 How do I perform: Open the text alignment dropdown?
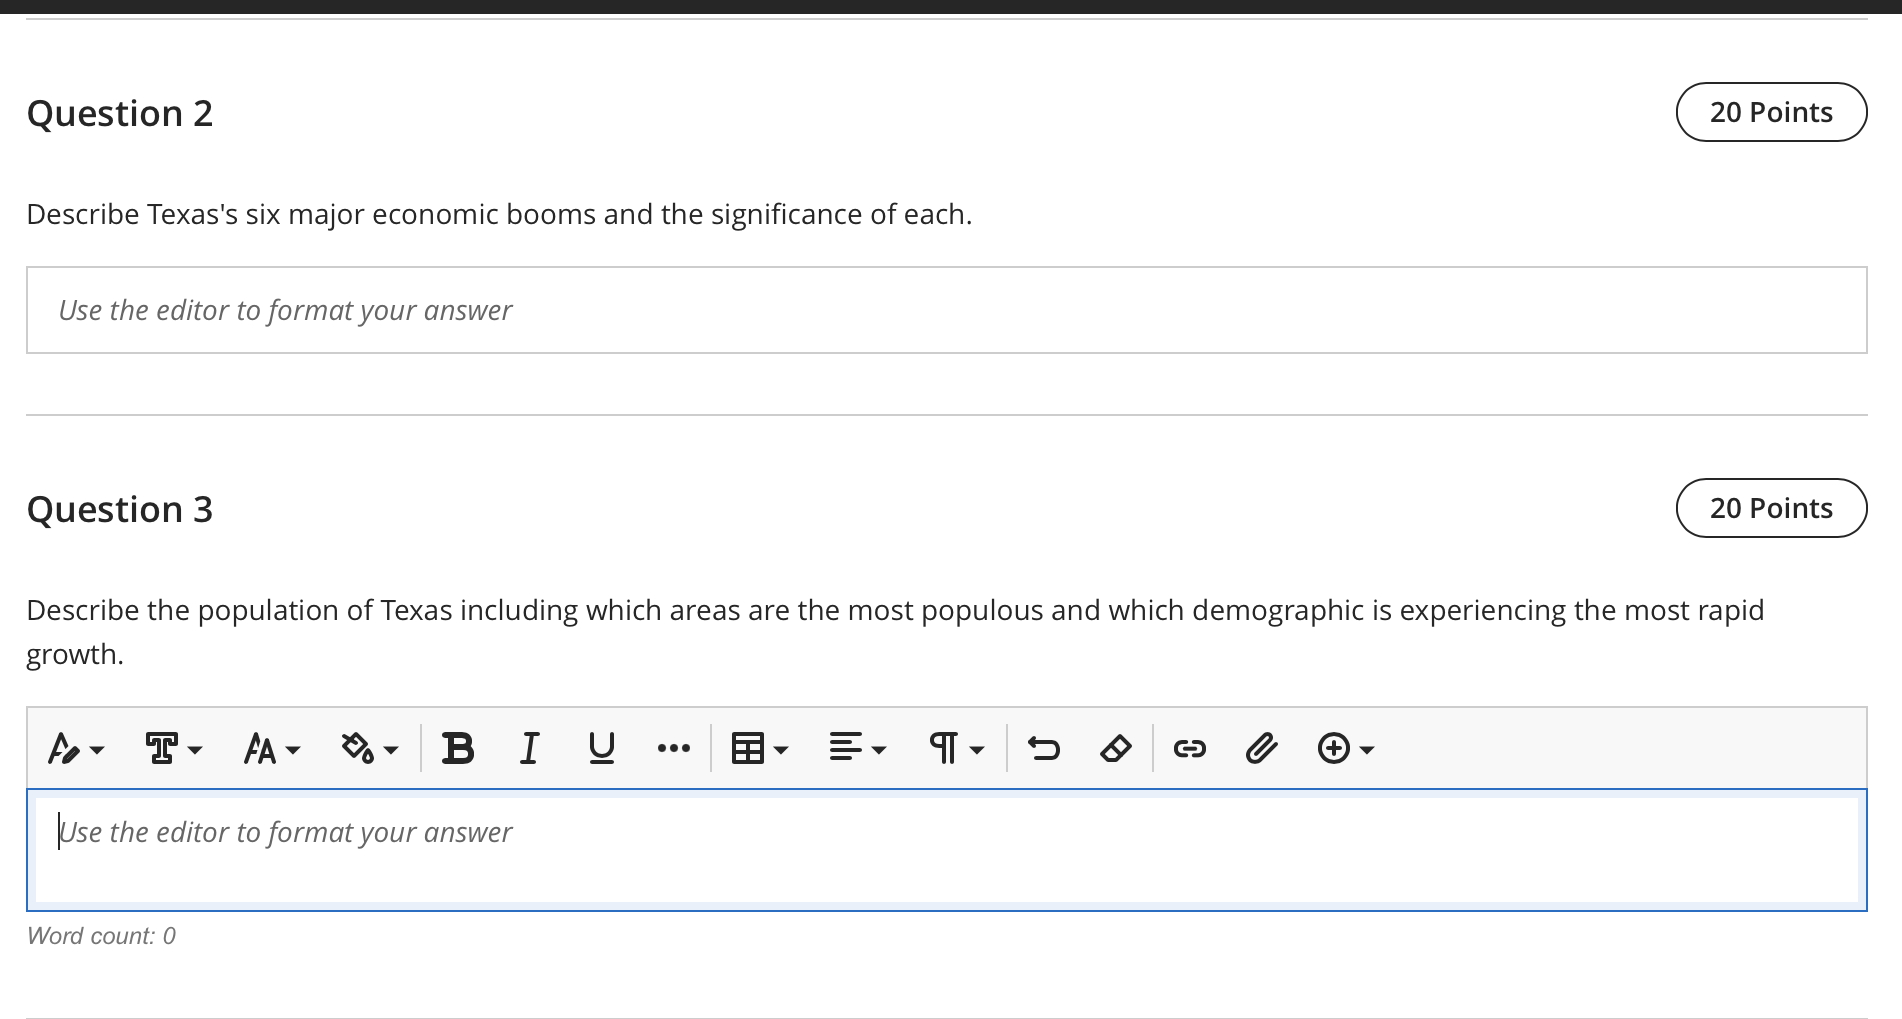click(857, 748)
